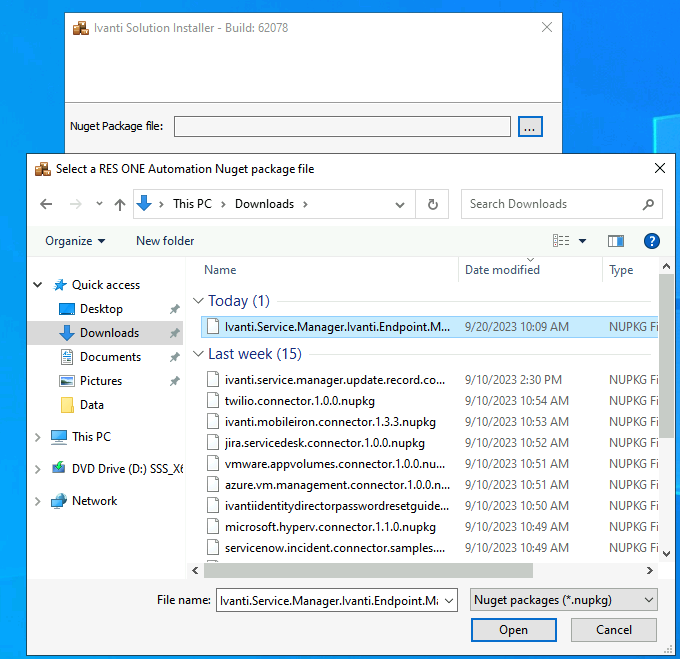This screenshot has width=680, height=659.
Task: Expand the This PC tree node
Action: pyautogui.click(x=38, y=437)
